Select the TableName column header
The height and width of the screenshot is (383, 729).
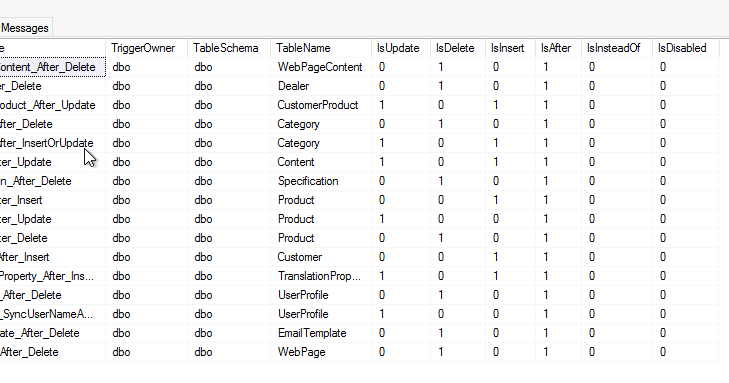321,48
